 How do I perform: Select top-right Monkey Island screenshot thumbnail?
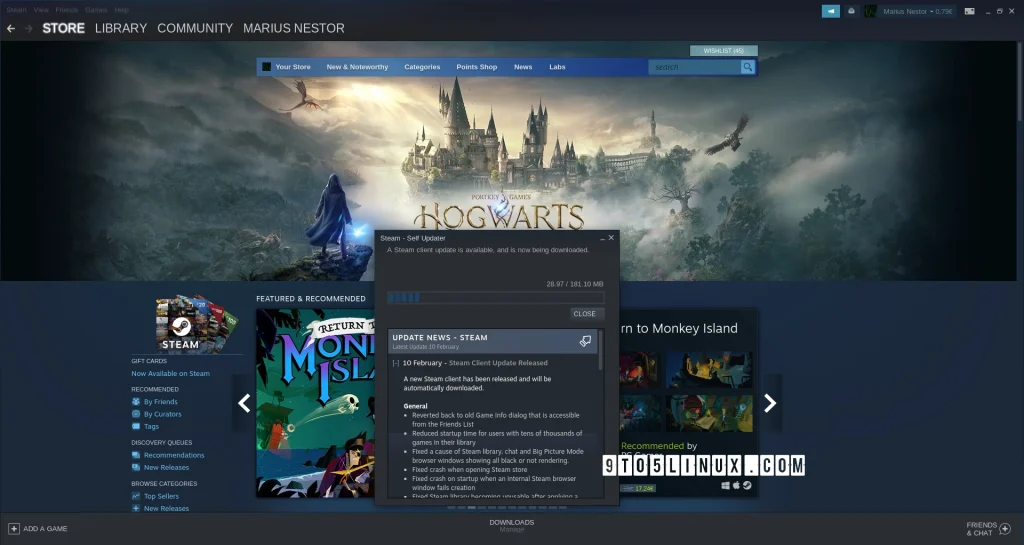pos(709,369)
